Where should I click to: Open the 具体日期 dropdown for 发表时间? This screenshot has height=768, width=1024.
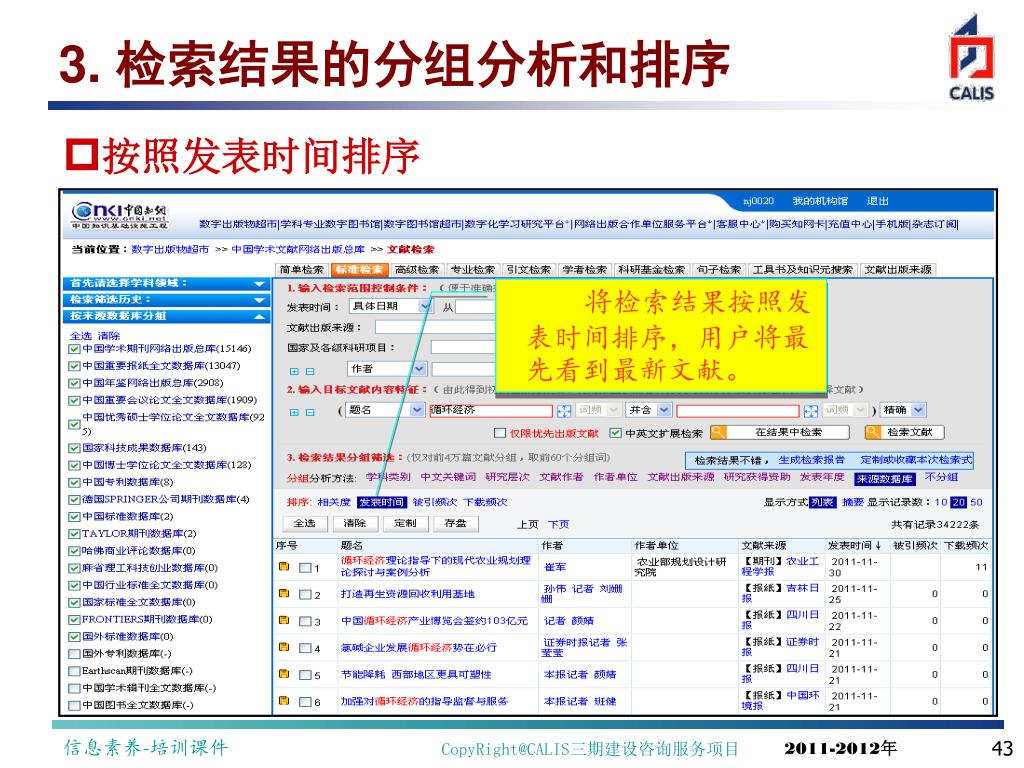pyautogui.click(x=425, y=306)
